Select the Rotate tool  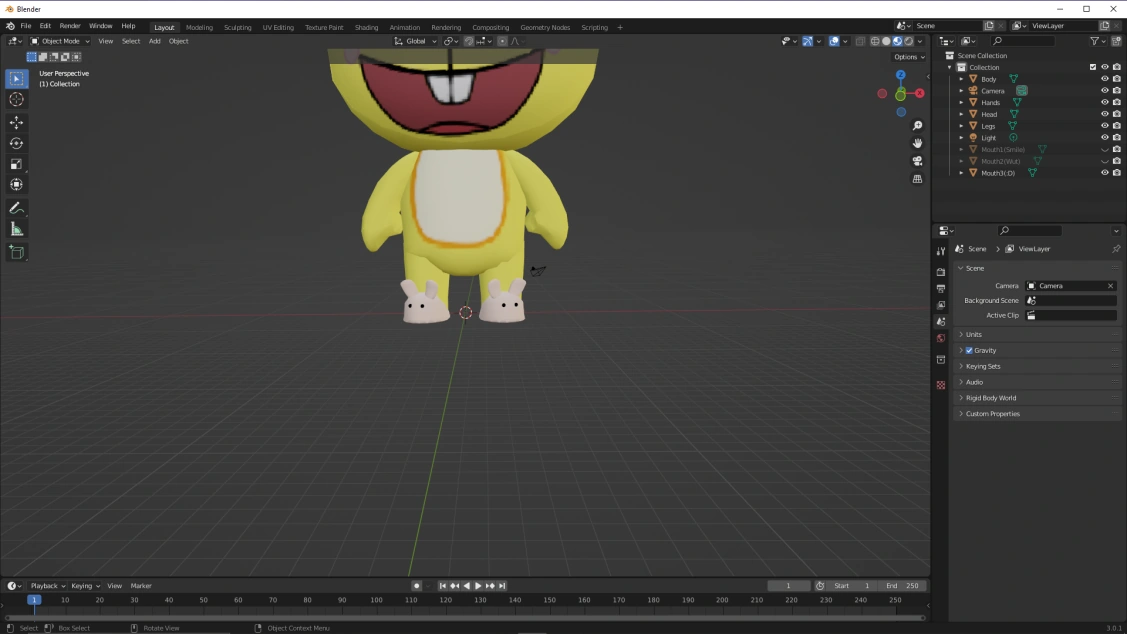click(x=16, y=143)
